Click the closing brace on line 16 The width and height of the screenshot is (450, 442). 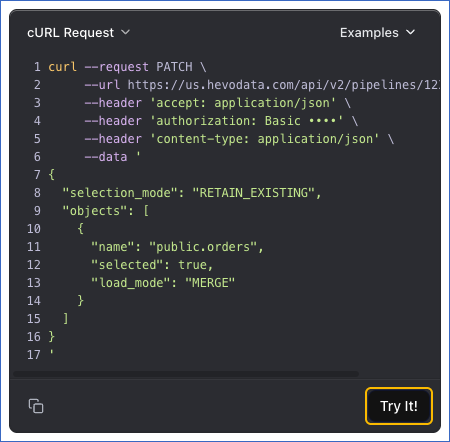pyautogui.click(x=51, y=337)
